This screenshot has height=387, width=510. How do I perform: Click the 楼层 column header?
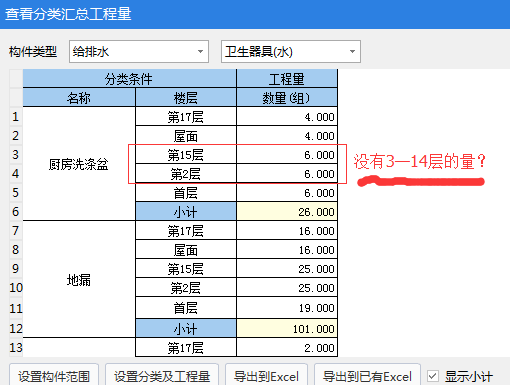[x=186, y=98]
